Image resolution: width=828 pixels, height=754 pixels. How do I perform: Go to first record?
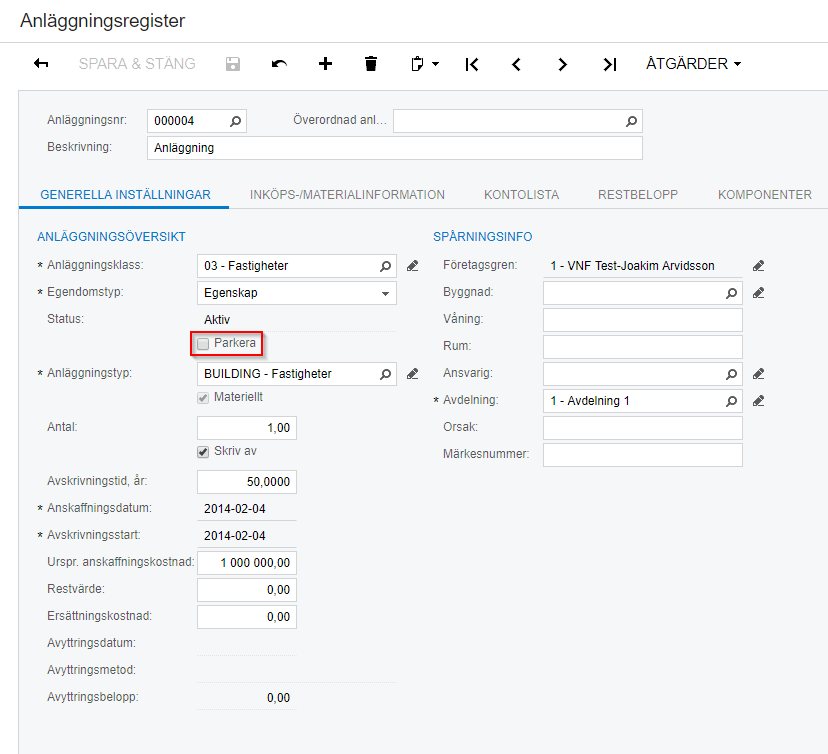[x=472, y=64]
